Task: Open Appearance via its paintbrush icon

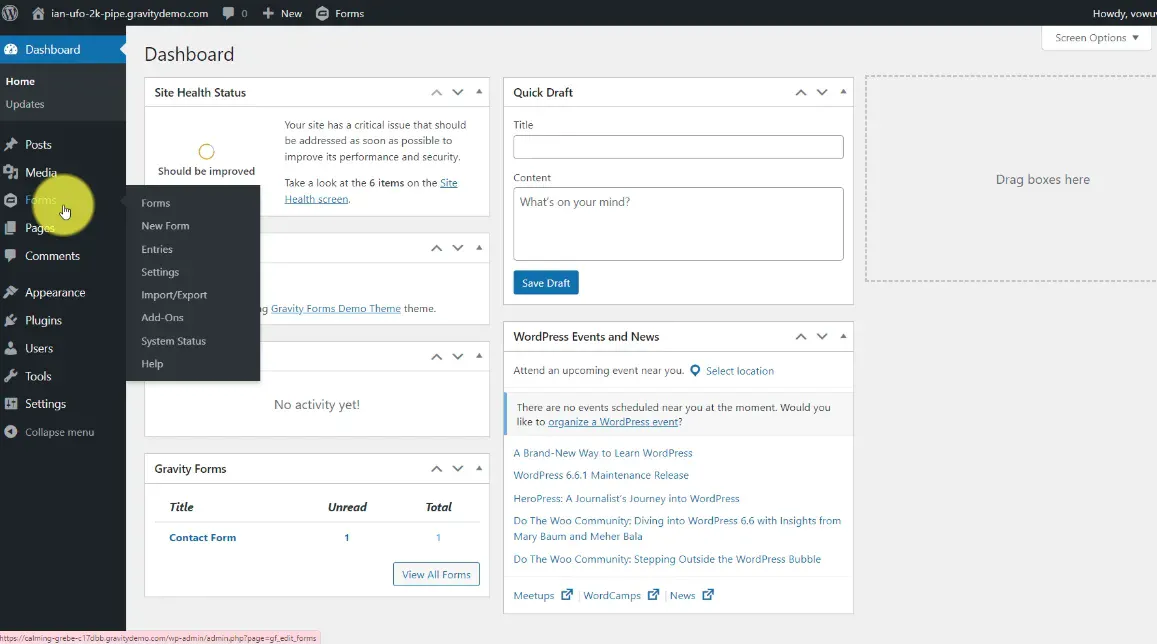Action: 11,293
